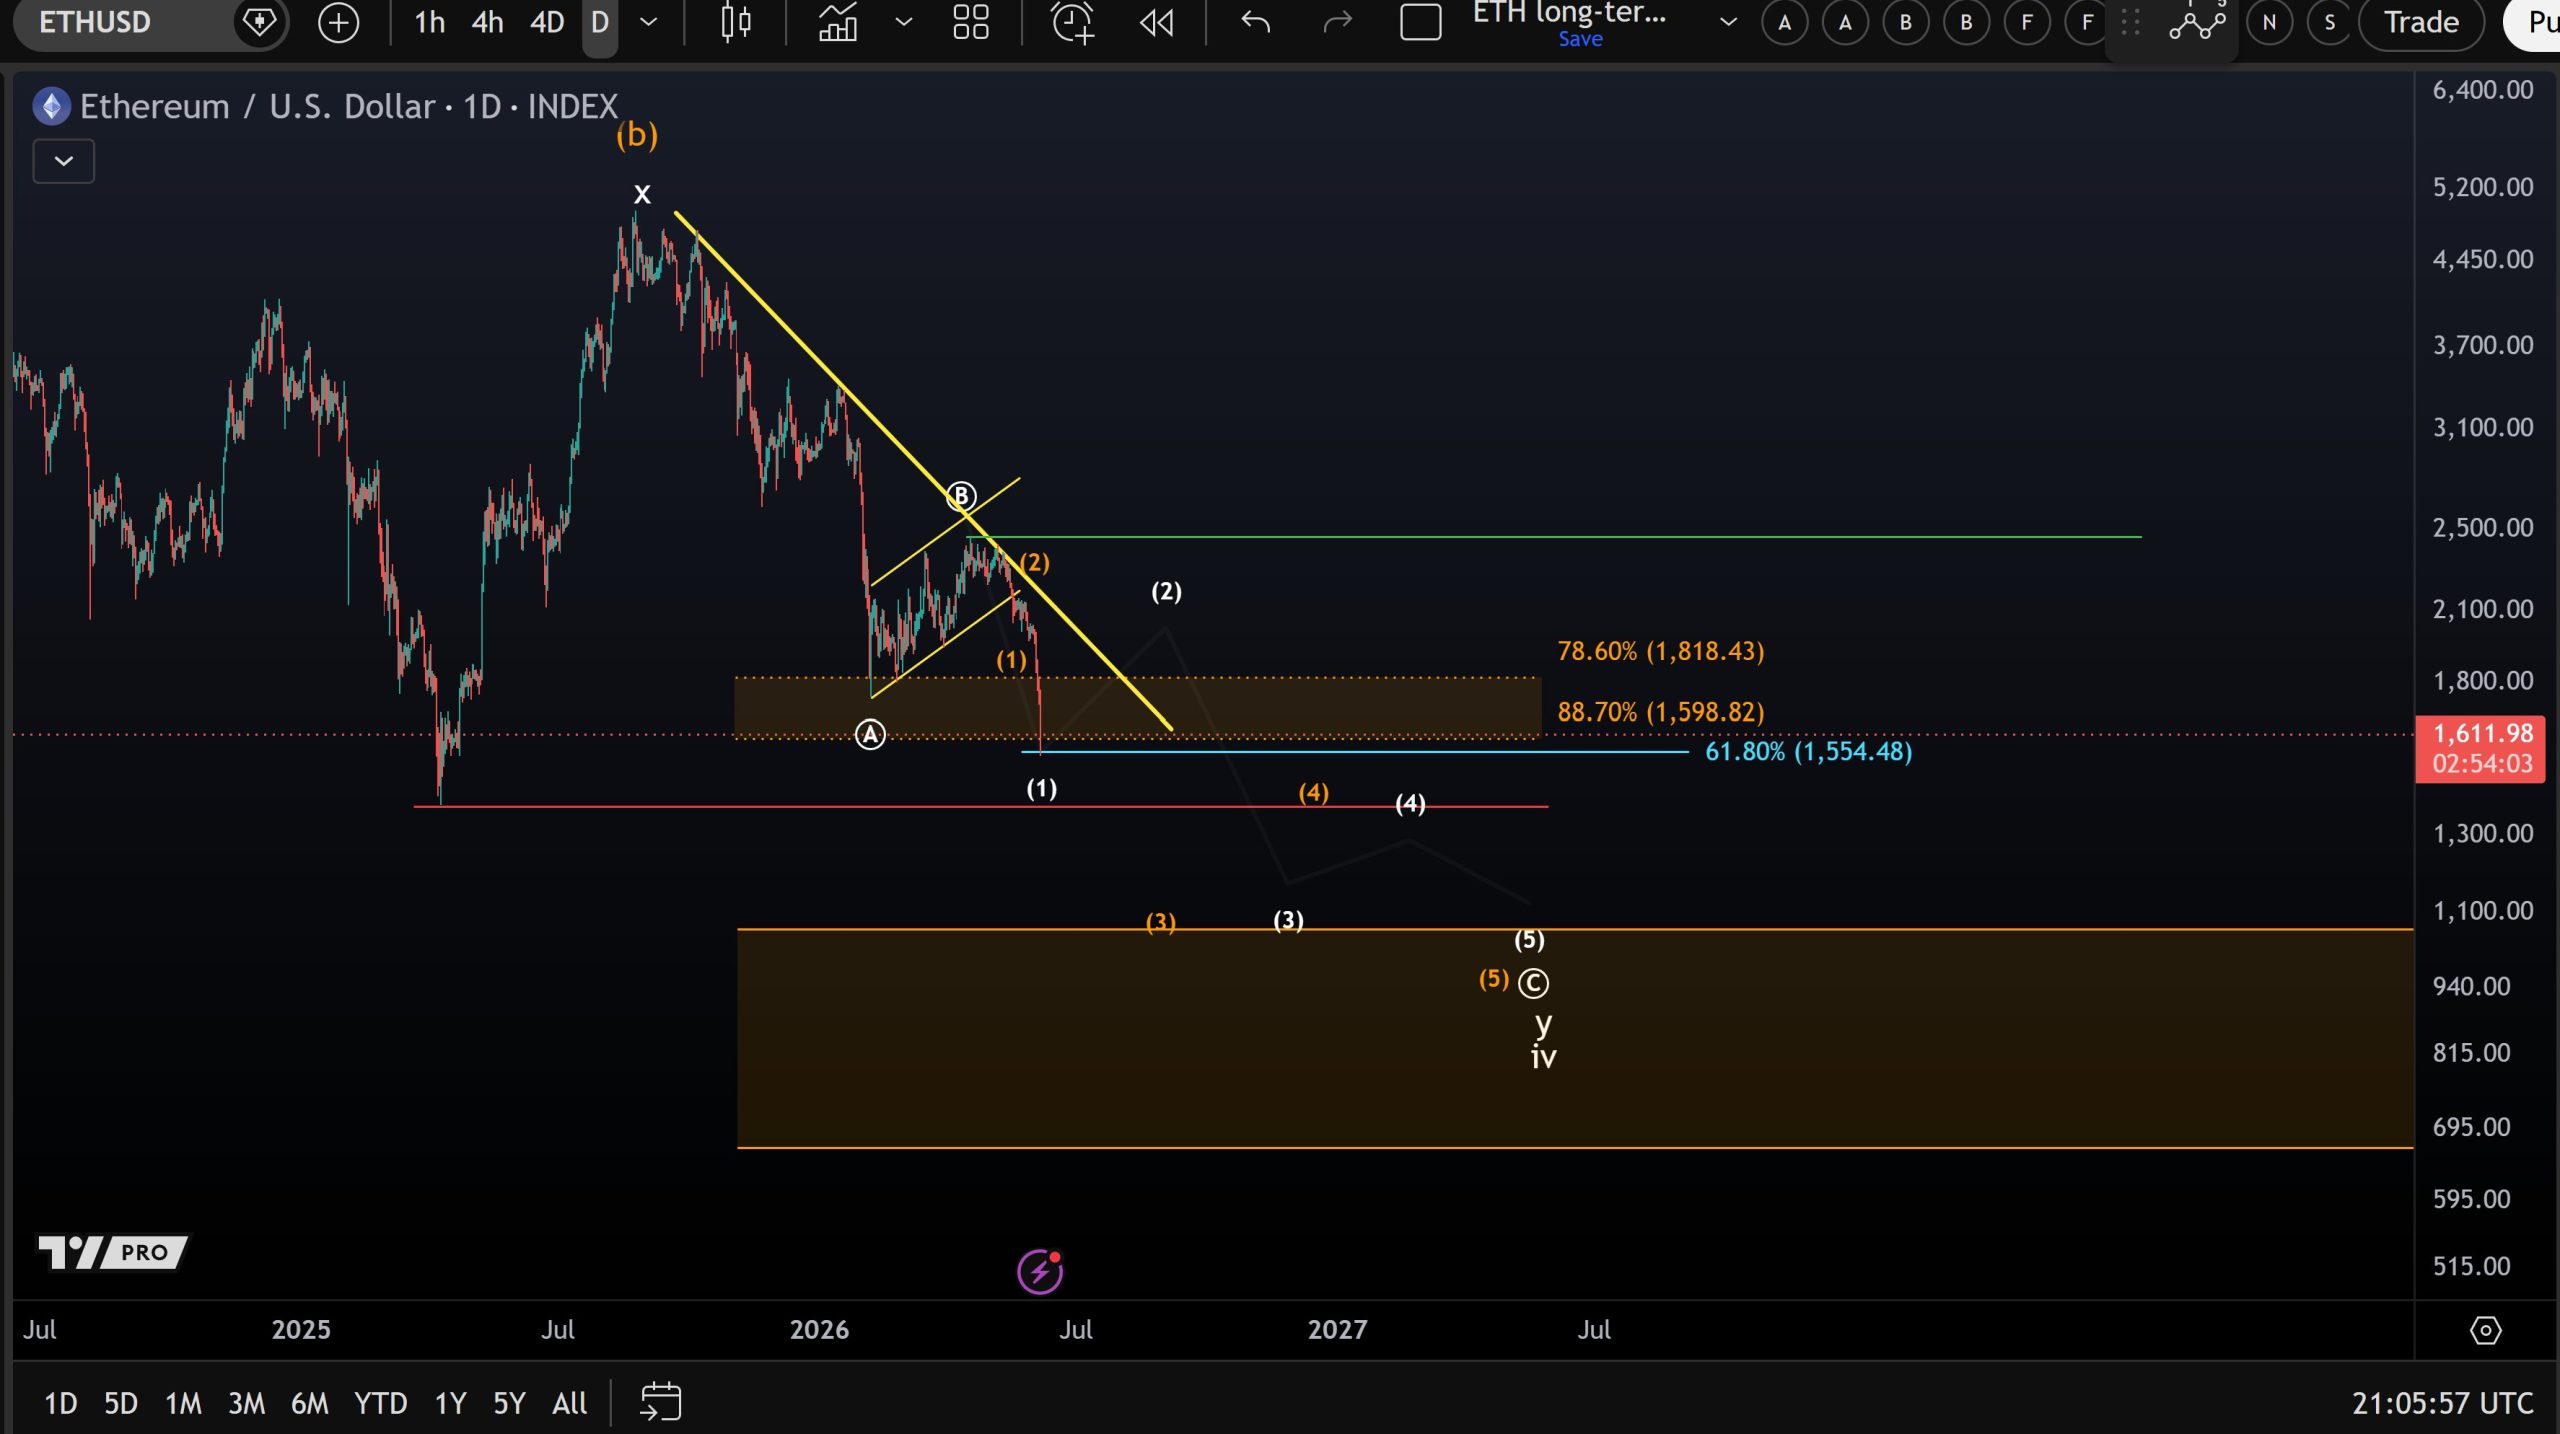Viewport: 2560px width, 1434px height.
Task: Switch to the 4D timeframe
Action: (546, 22)
